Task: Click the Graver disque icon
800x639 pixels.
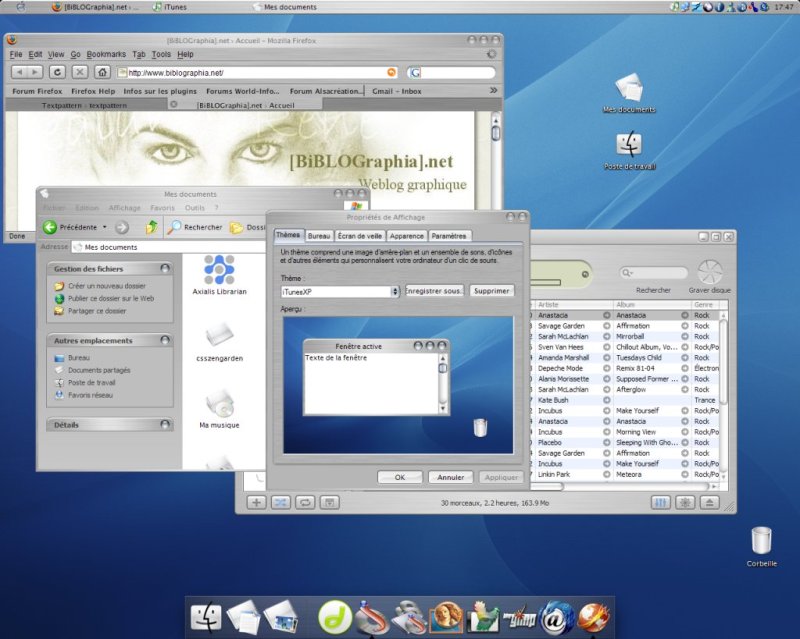Action: tap(710, 272)
